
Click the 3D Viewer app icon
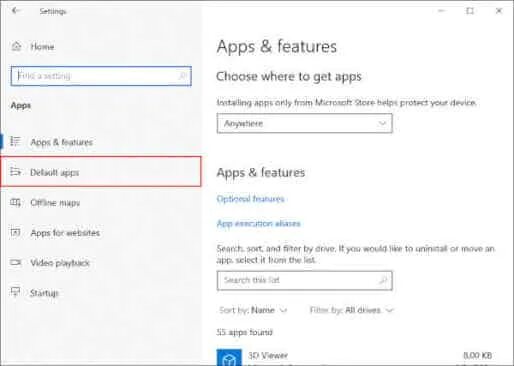229,357
